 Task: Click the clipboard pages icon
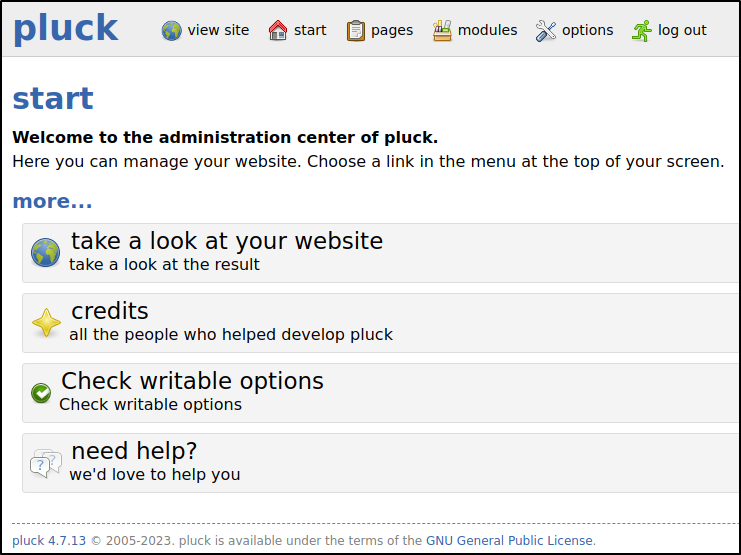tap(355, 31)
